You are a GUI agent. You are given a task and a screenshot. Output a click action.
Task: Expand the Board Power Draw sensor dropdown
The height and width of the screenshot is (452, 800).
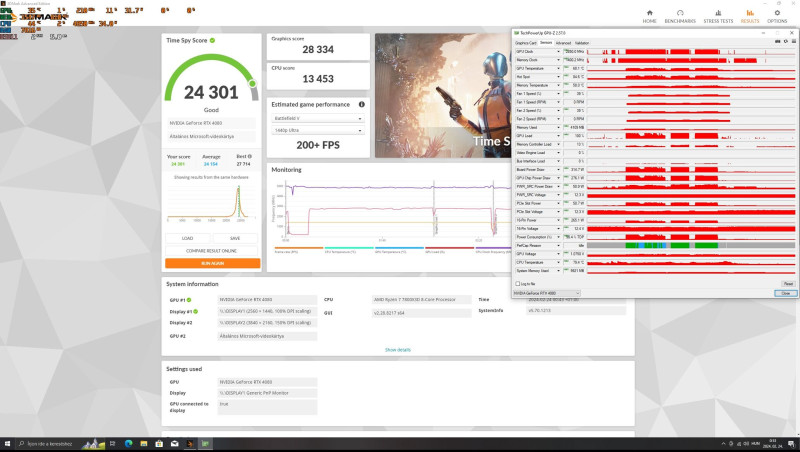558,170
